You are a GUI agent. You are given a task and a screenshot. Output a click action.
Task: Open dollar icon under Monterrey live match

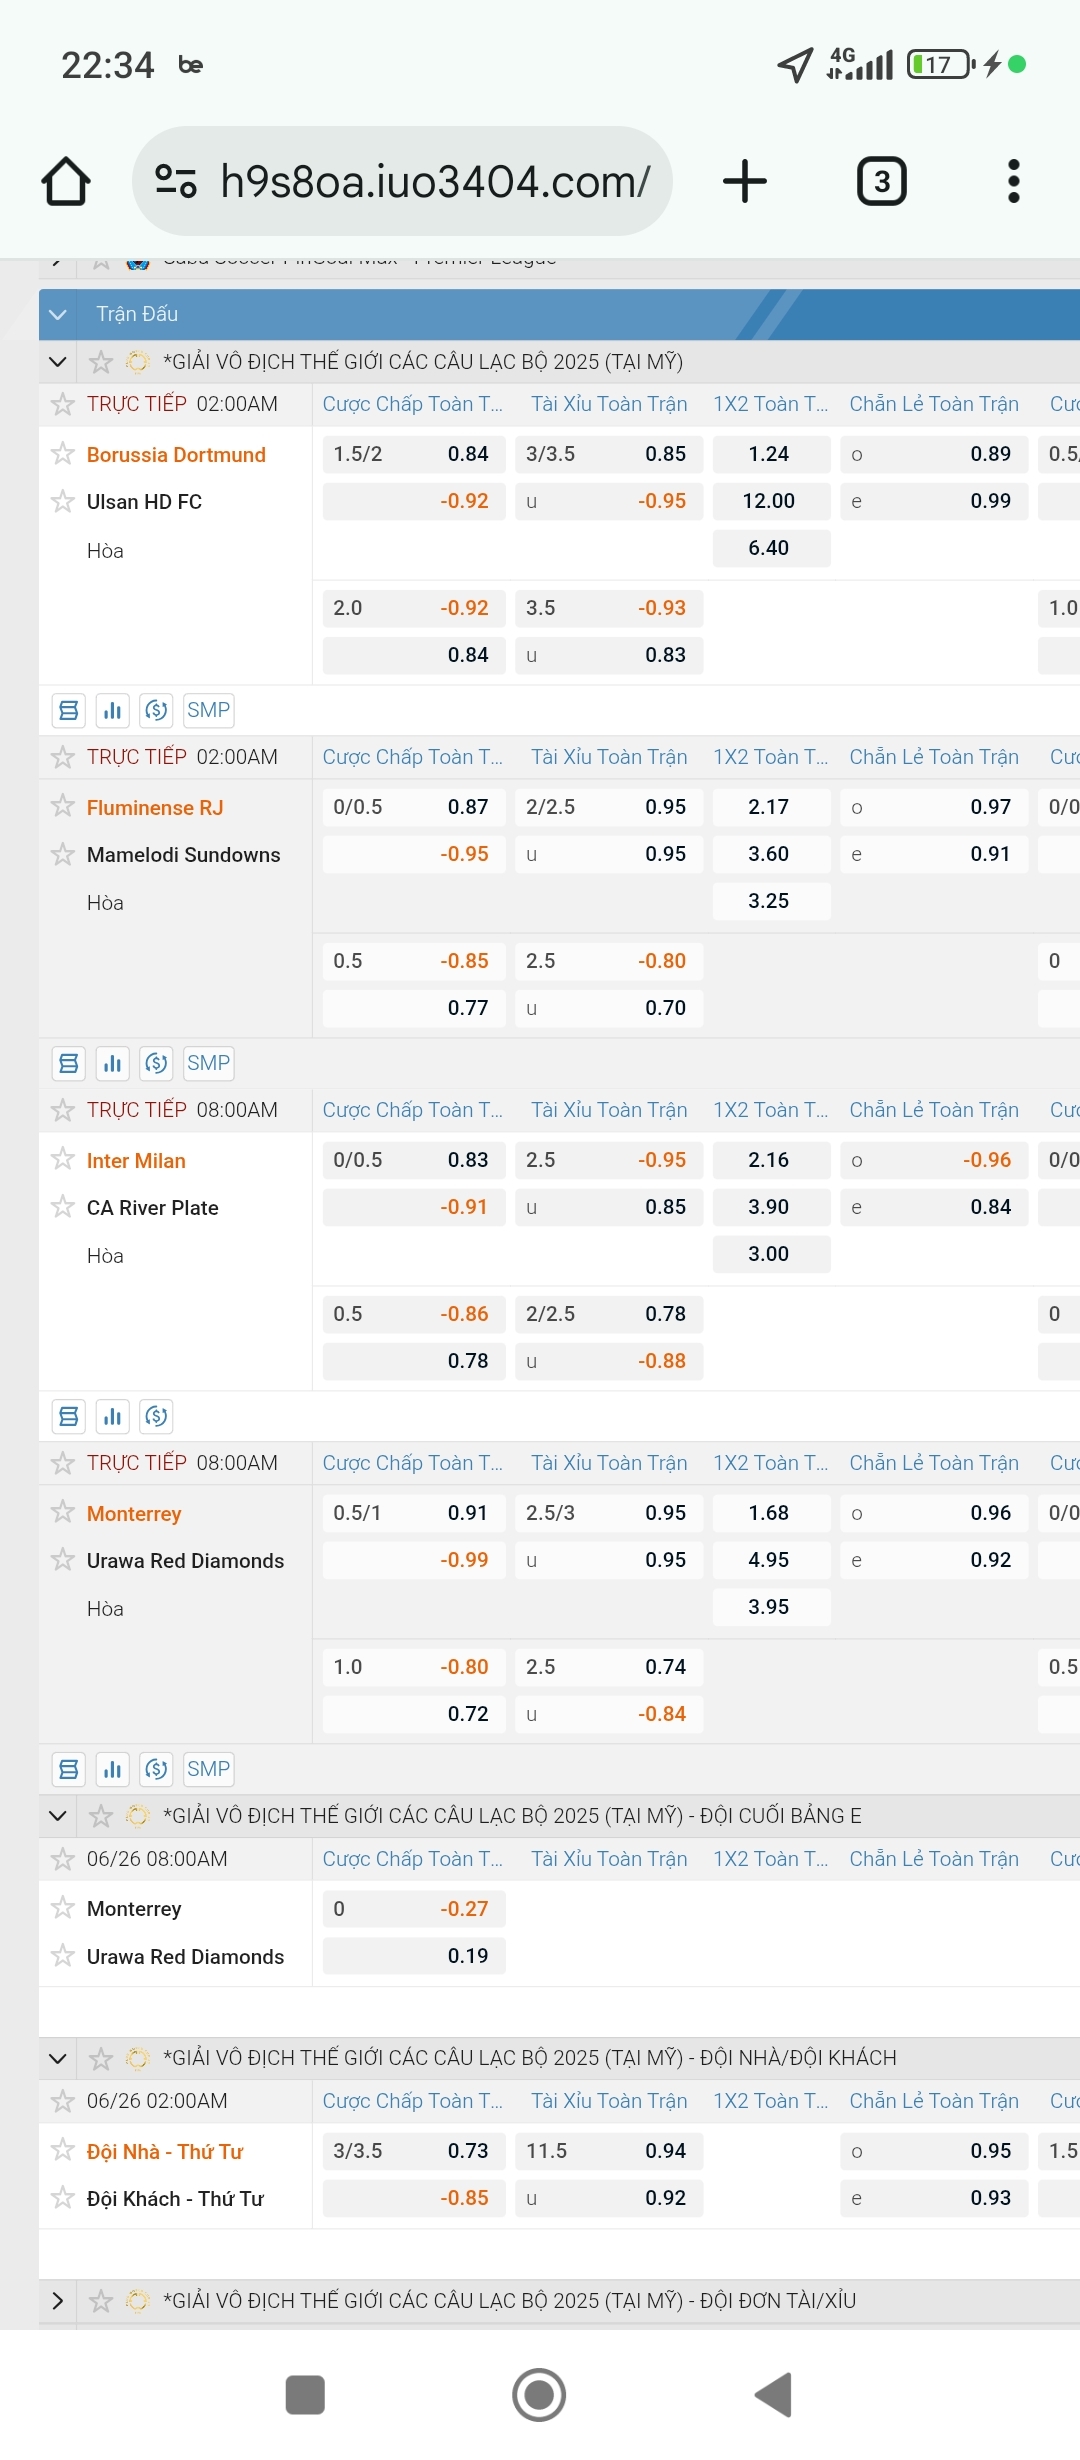[156, 1769]
